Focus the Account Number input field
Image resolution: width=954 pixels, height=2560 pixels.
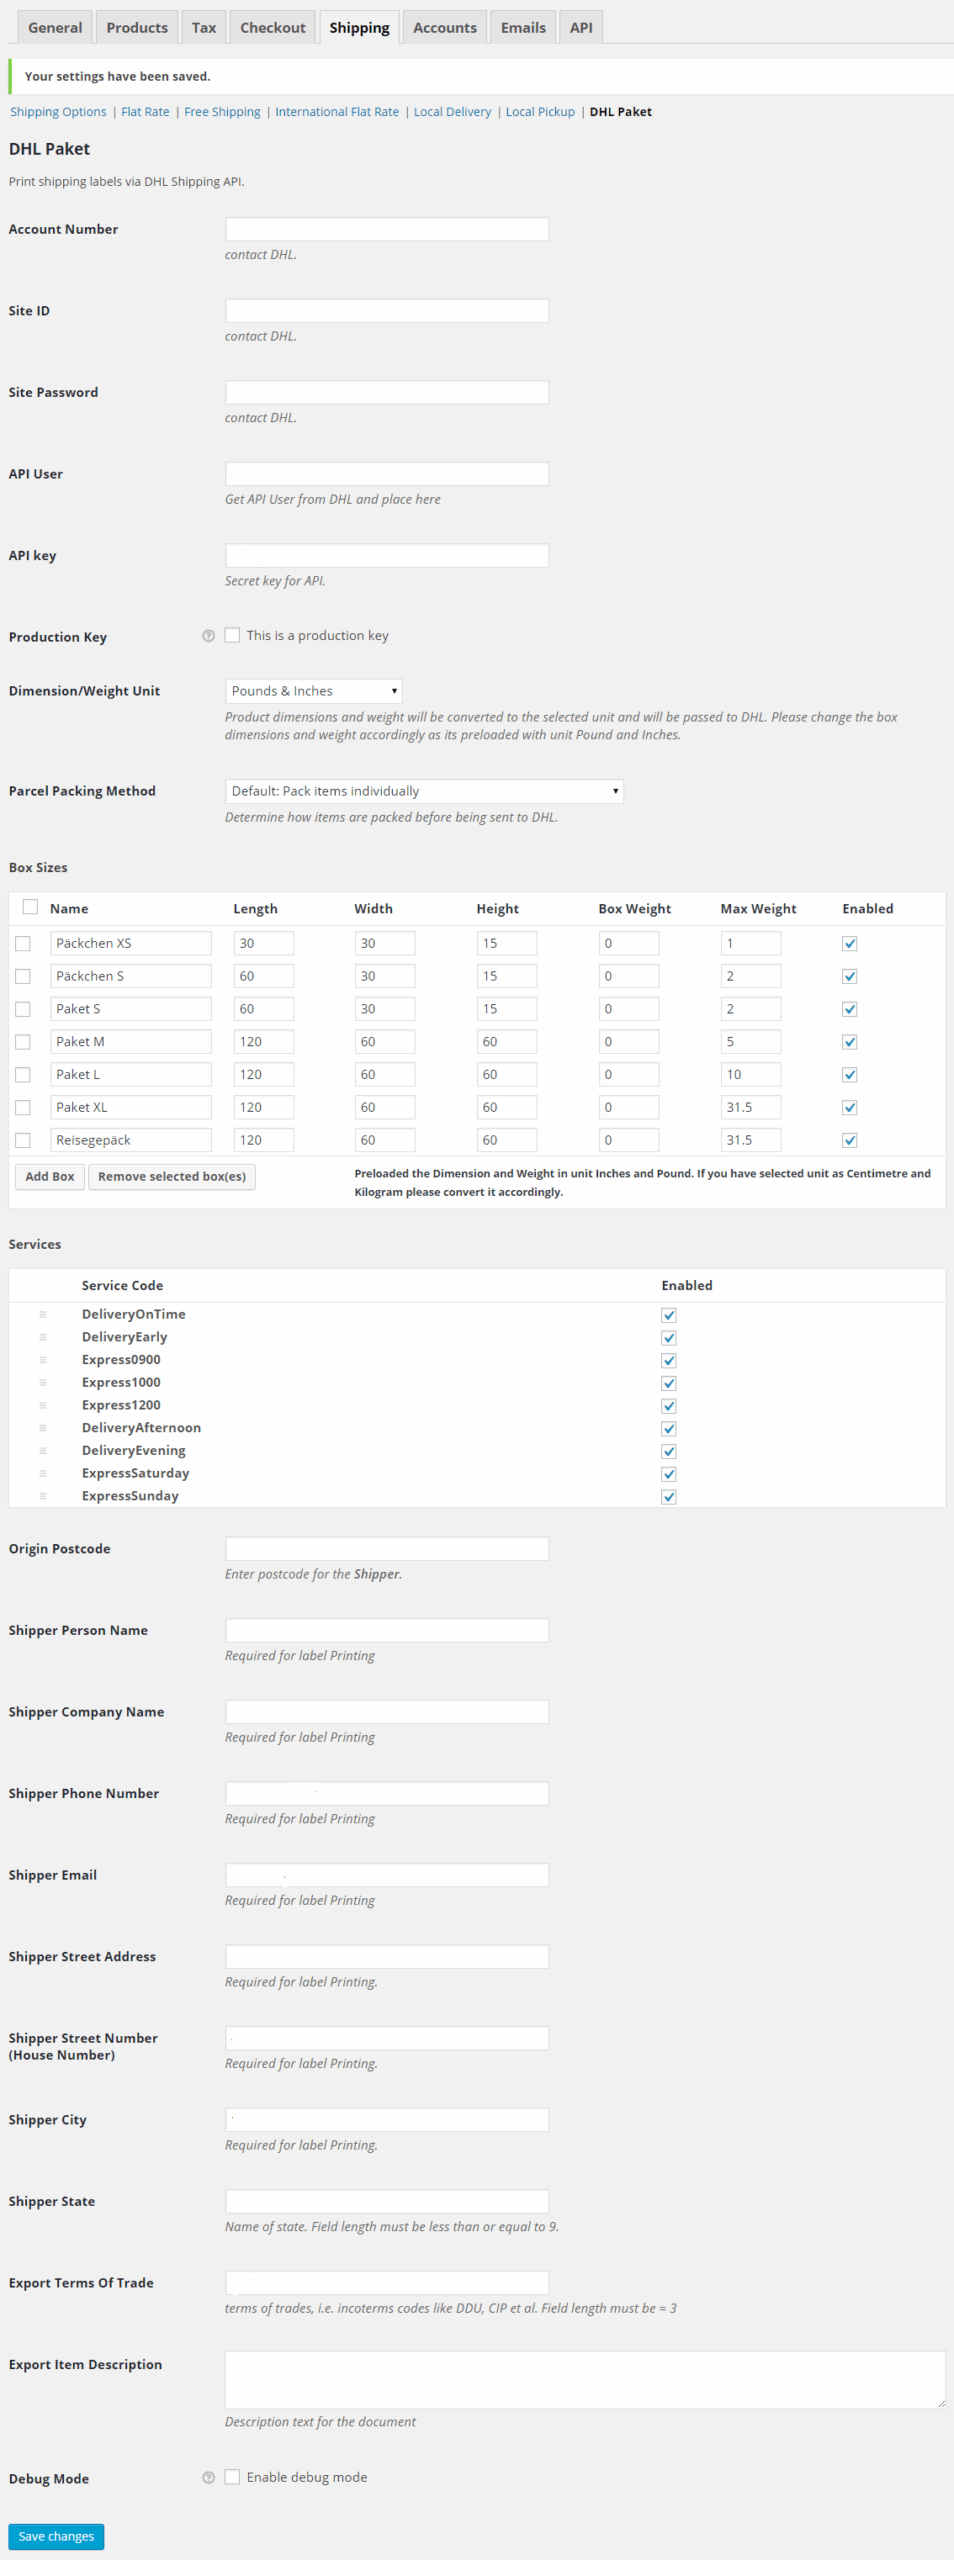point(387,229)
